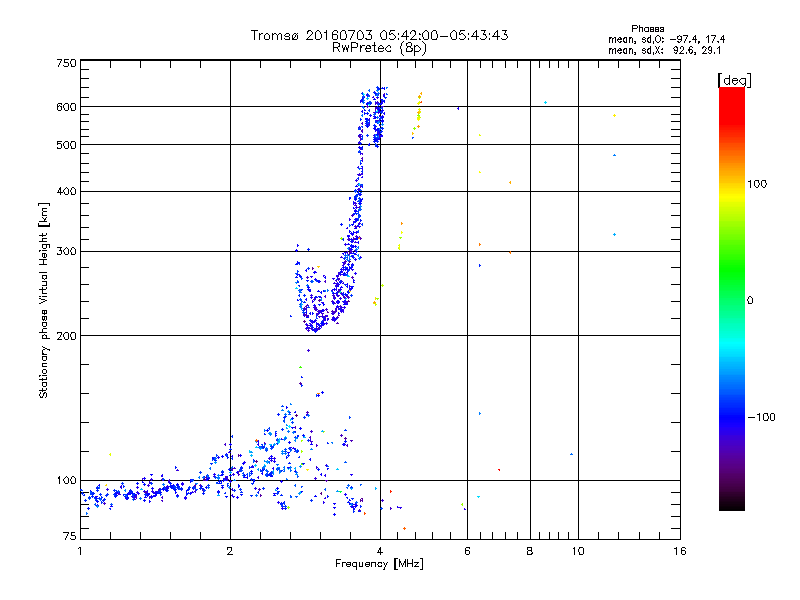This screenshot has width=800, height=600.
Task: Click the '600' y-axis tick label
Action: point(66,107)
